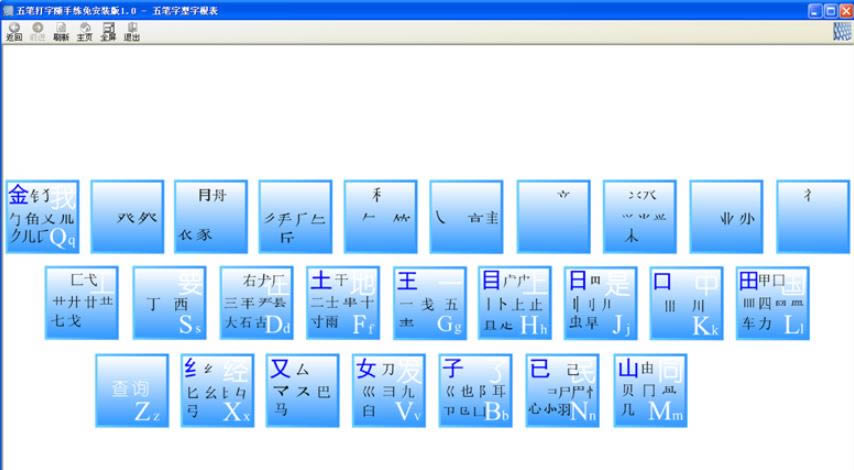Select the 土 F key tile
This screenshot has height=470, width=854.
pos(342,303)
